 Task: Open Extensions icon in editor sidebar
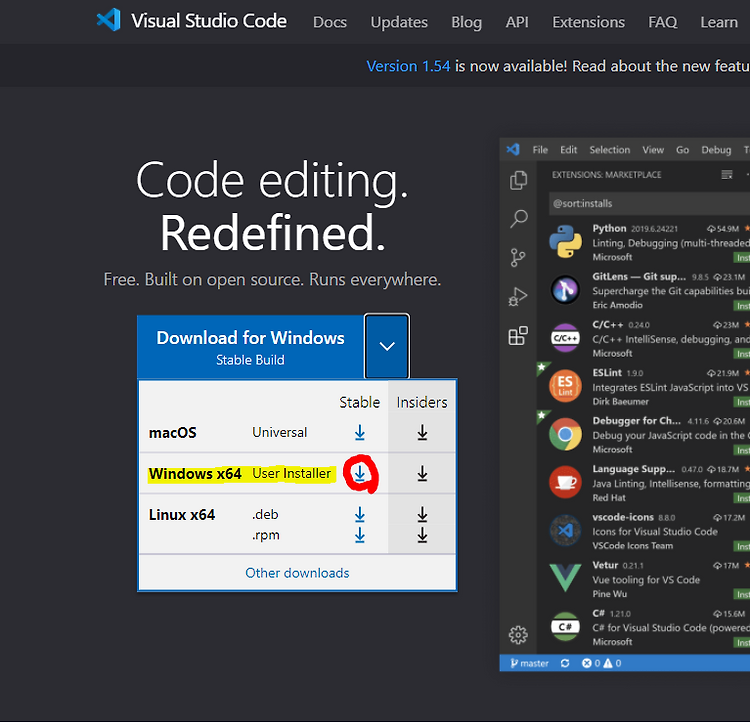pyautogui.click(x=518, y=336)
